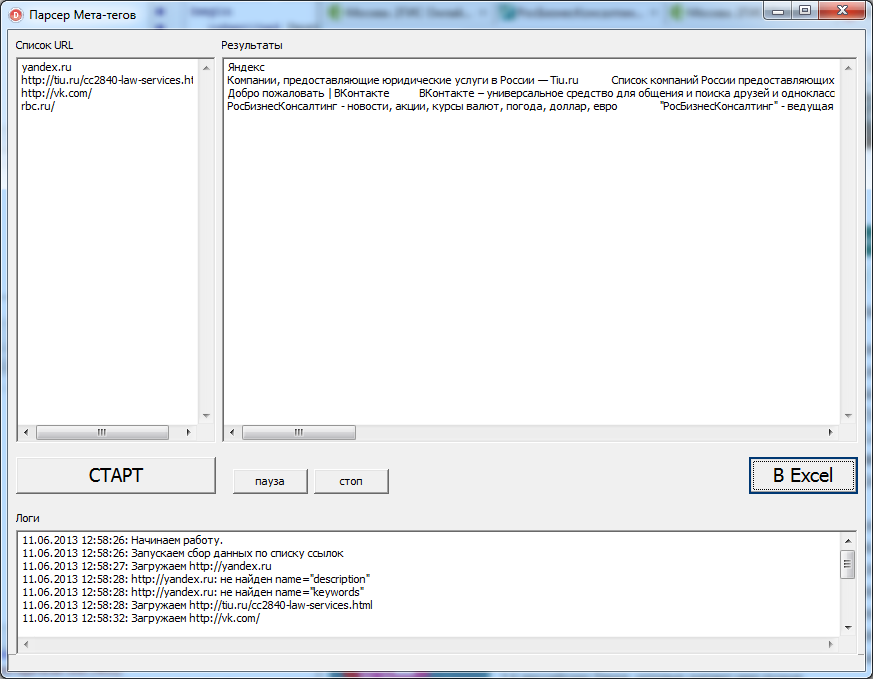873x679 pixels.
Task: Click results horizontal scrollbar thumb
Action: tap(299, 432)
